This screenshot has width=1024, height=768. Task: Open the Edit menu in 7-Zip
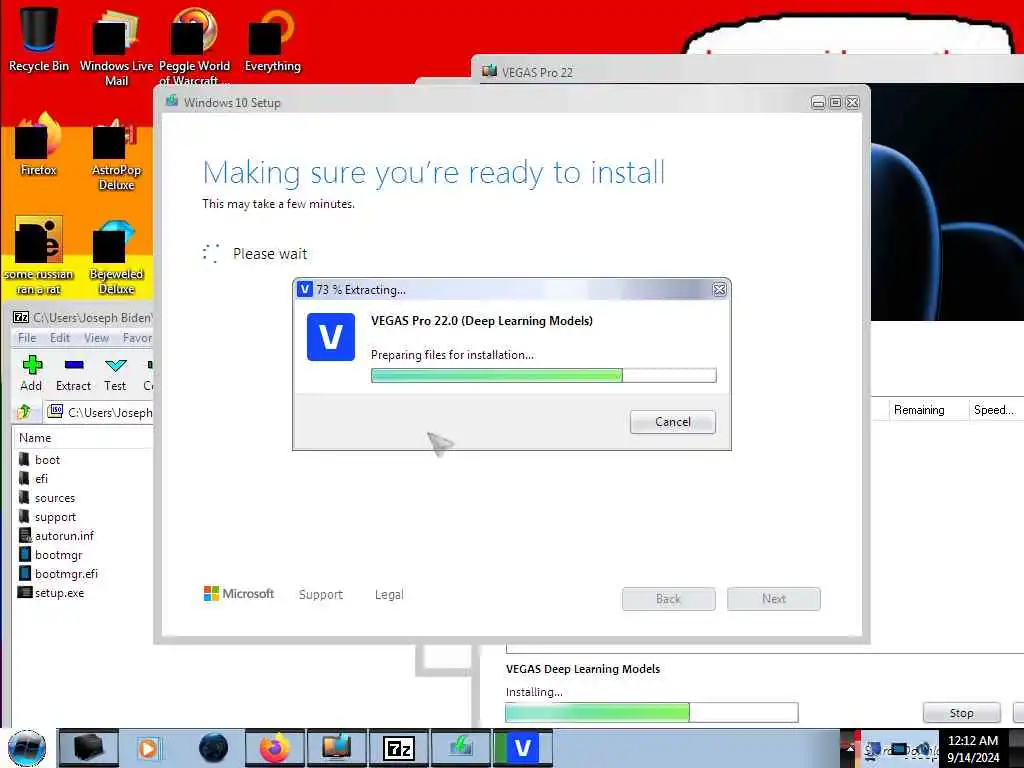click(x=59, y=338)
